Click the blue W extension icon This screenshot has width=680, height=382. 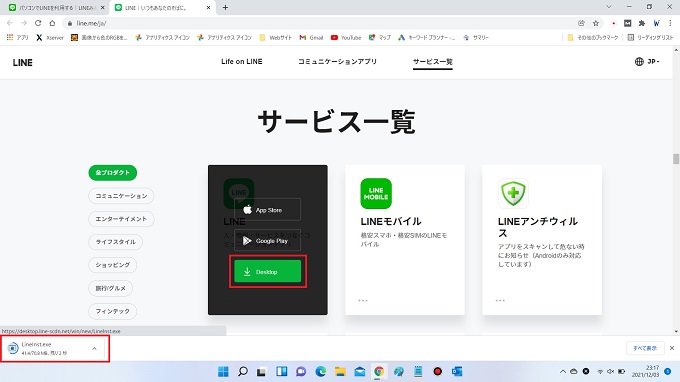click(x=656, y=23)
